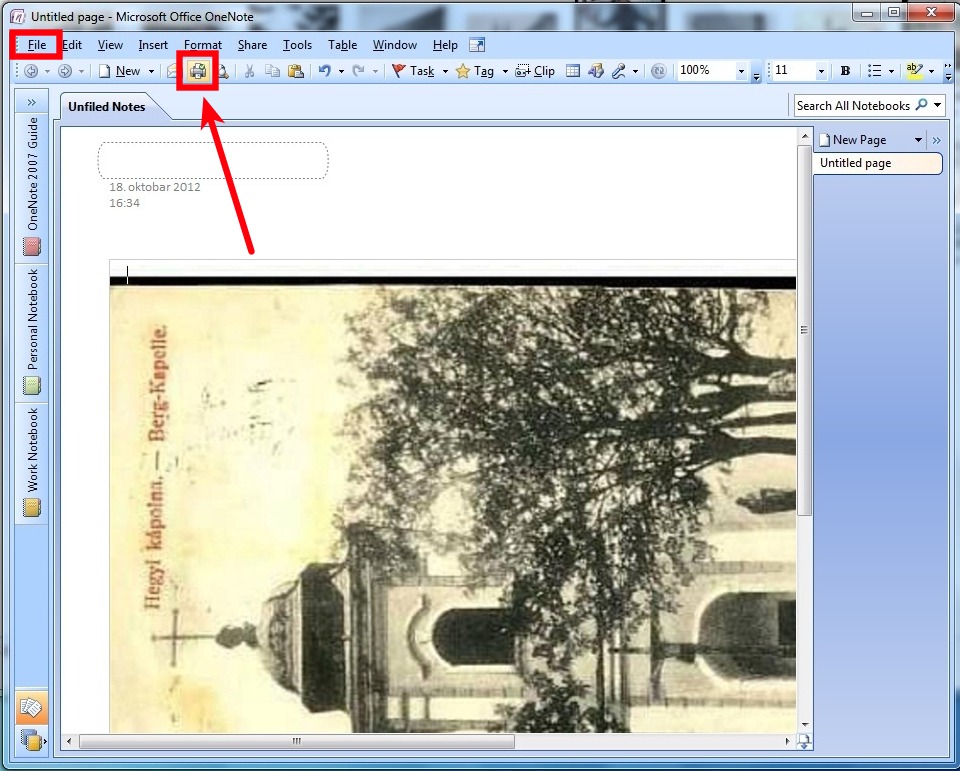Mark note with Task flag
960x771 pixels.
click(413, 72)
